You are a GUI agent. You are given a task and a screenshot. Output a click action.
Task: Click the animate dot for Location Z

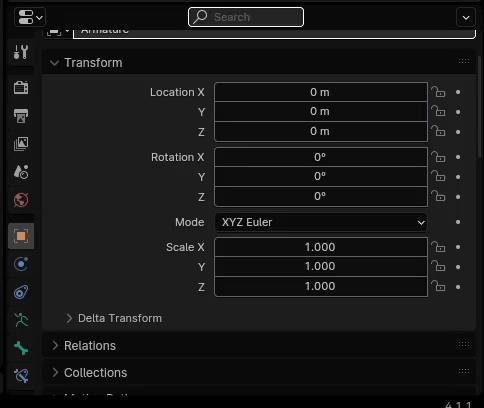(458, 132)
